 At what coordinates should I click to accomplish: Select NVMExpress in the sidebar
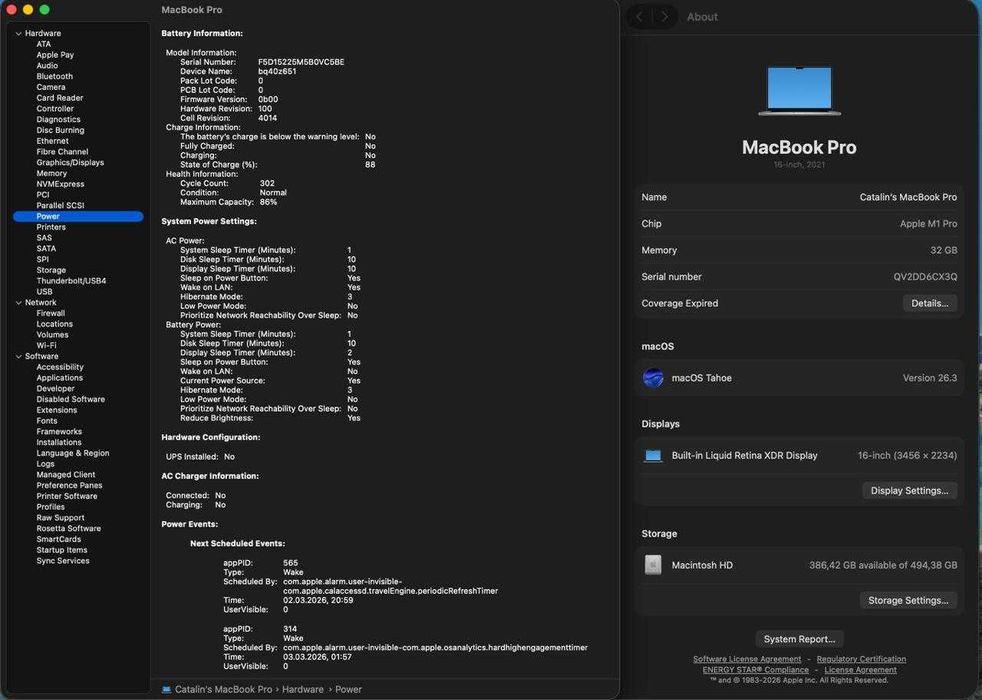coord(60,183)
